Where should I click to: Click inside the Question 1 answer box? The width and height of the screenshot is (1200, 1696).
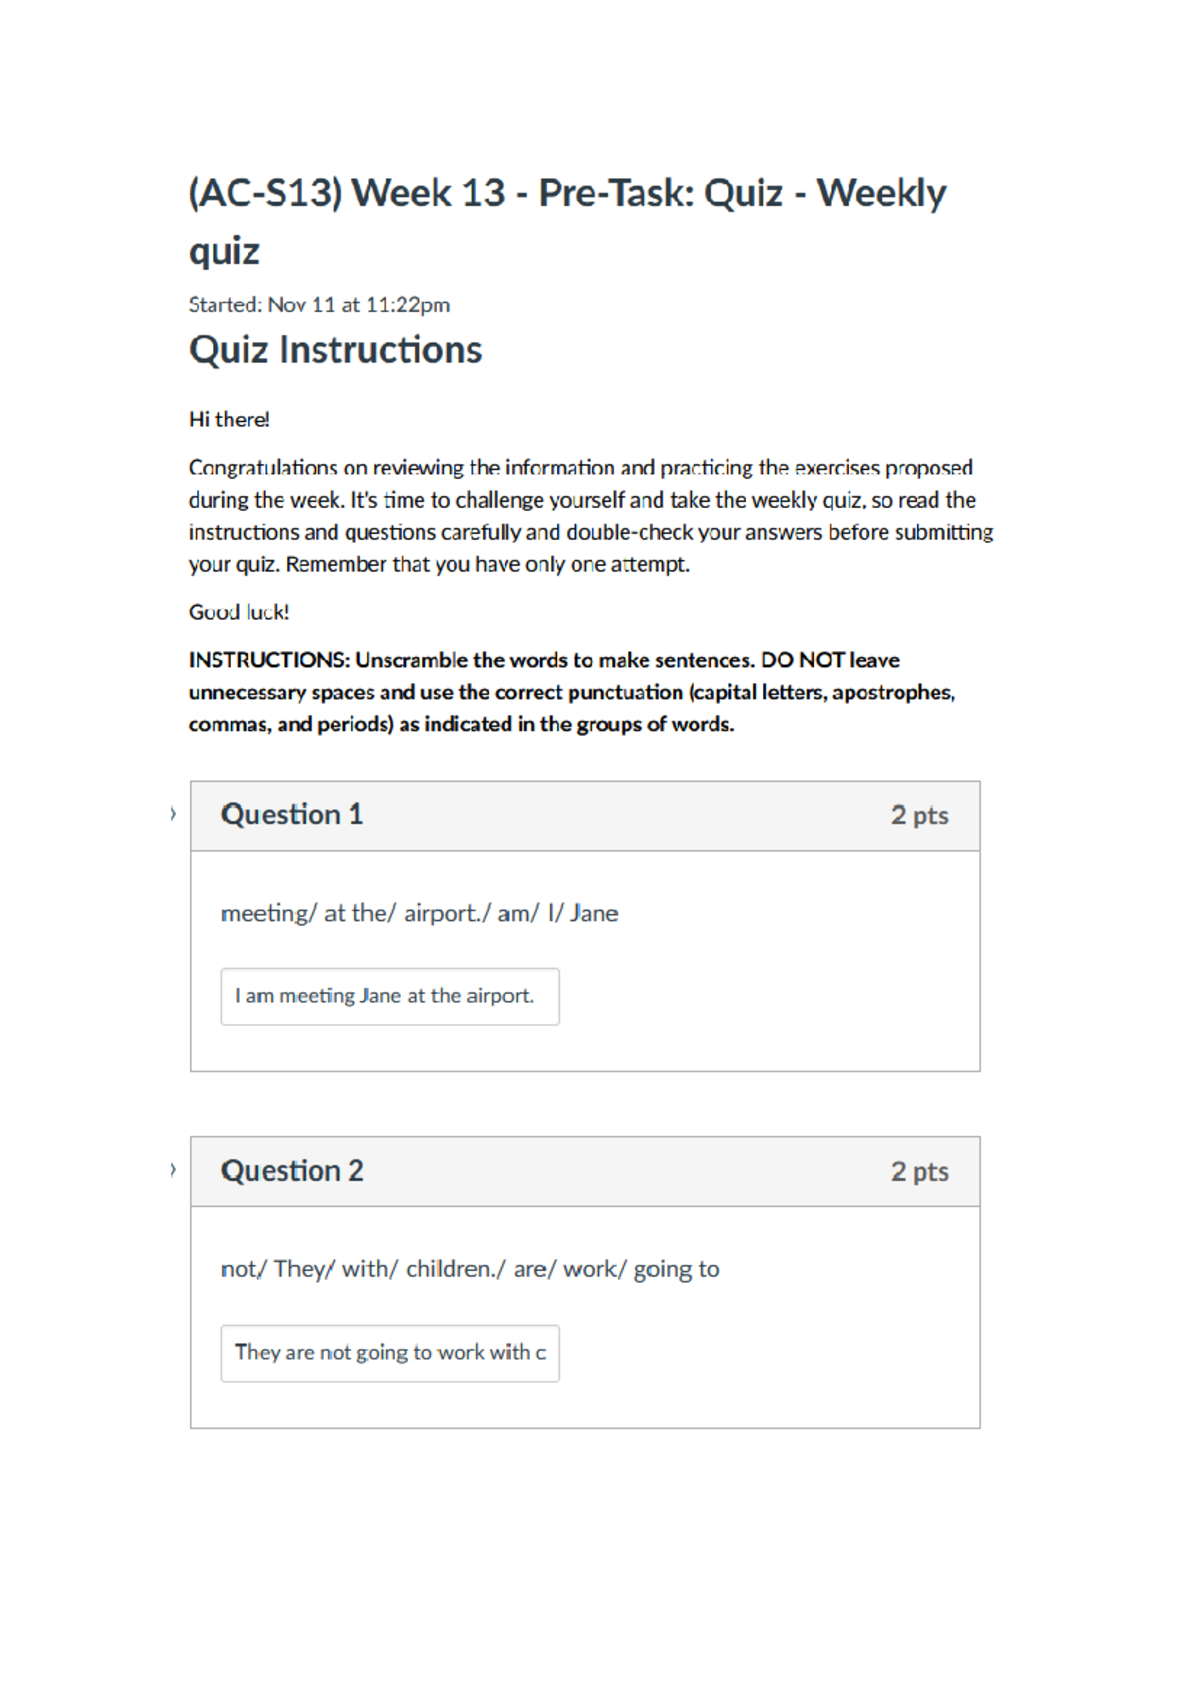click(390, 995)
